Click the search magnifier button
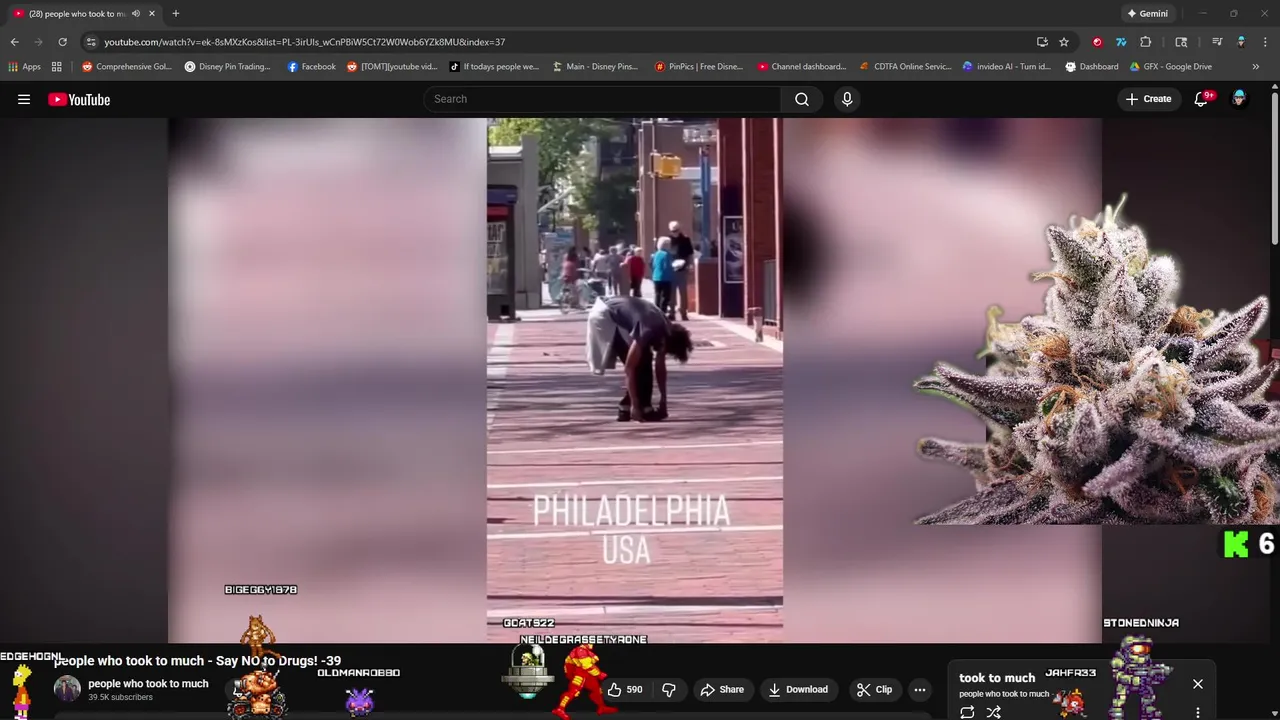The image size is (1280, 720). tap(802, 99)
